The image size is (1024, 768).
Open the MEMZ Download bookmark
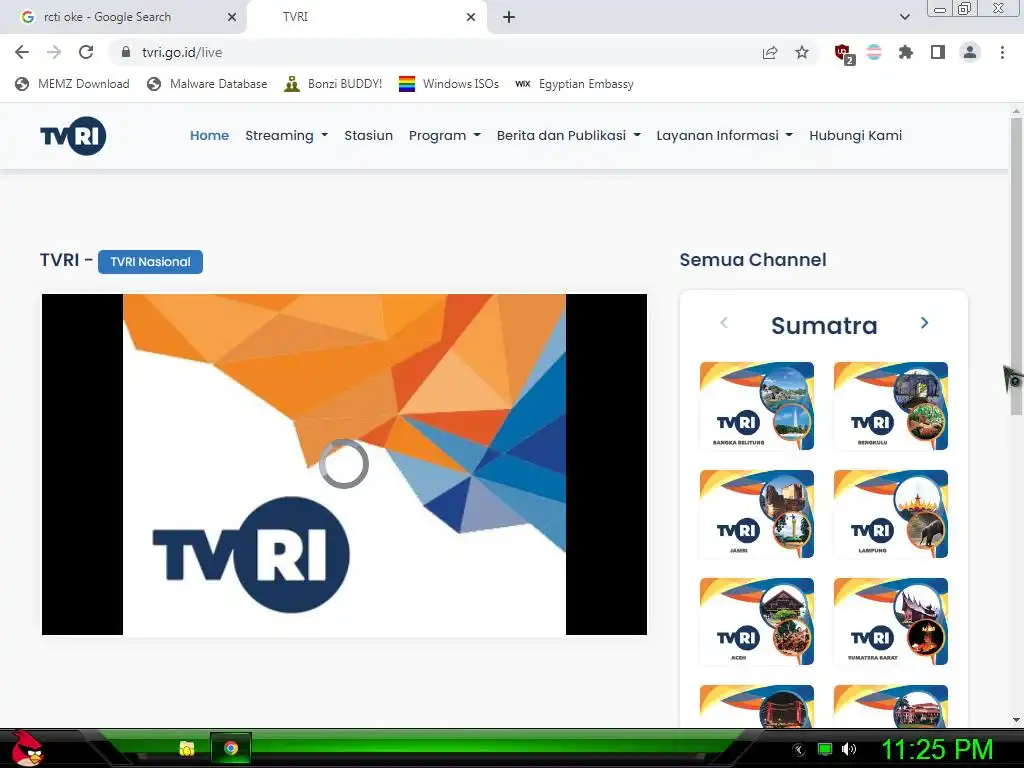tap(72, 84)
